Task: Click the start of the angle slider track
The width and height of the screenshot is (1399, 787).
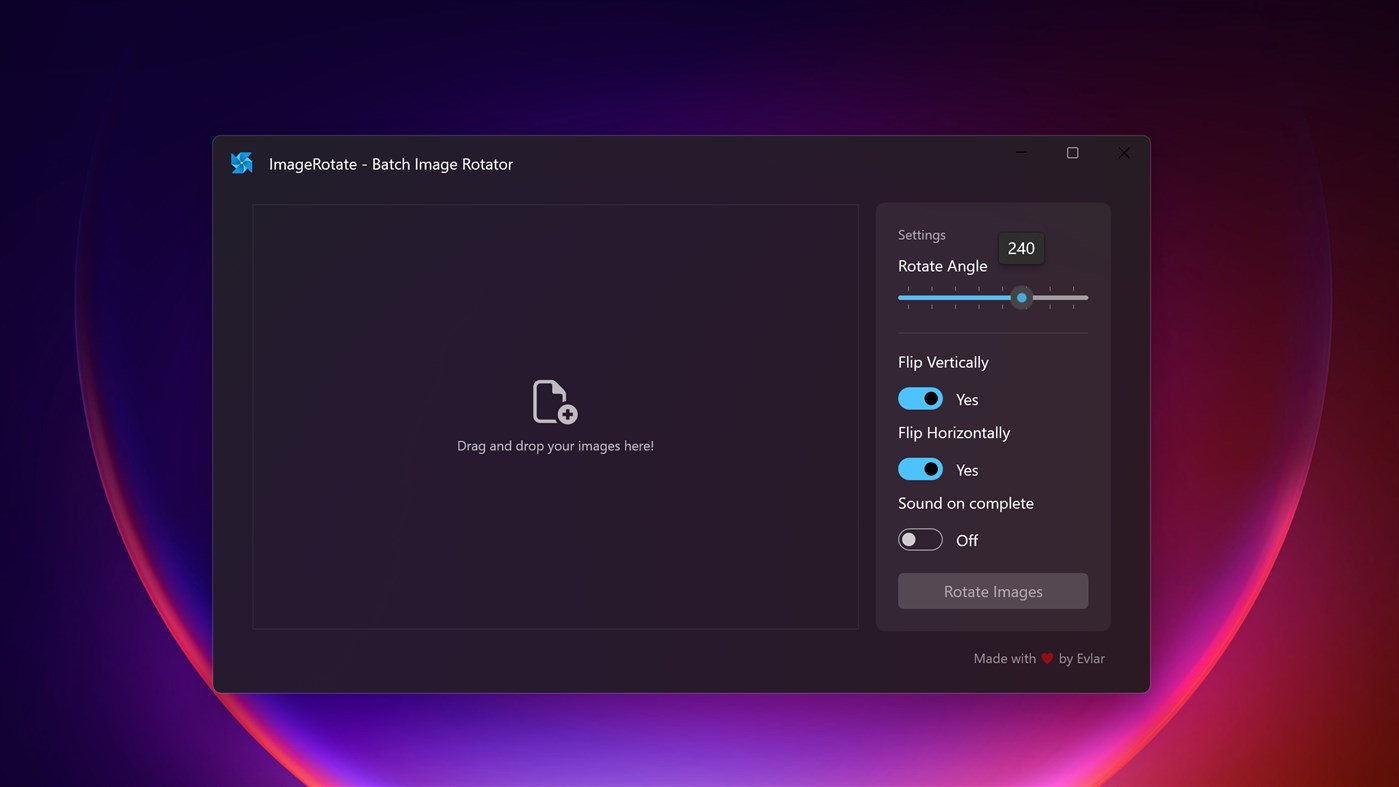Action: click(901, 297)
